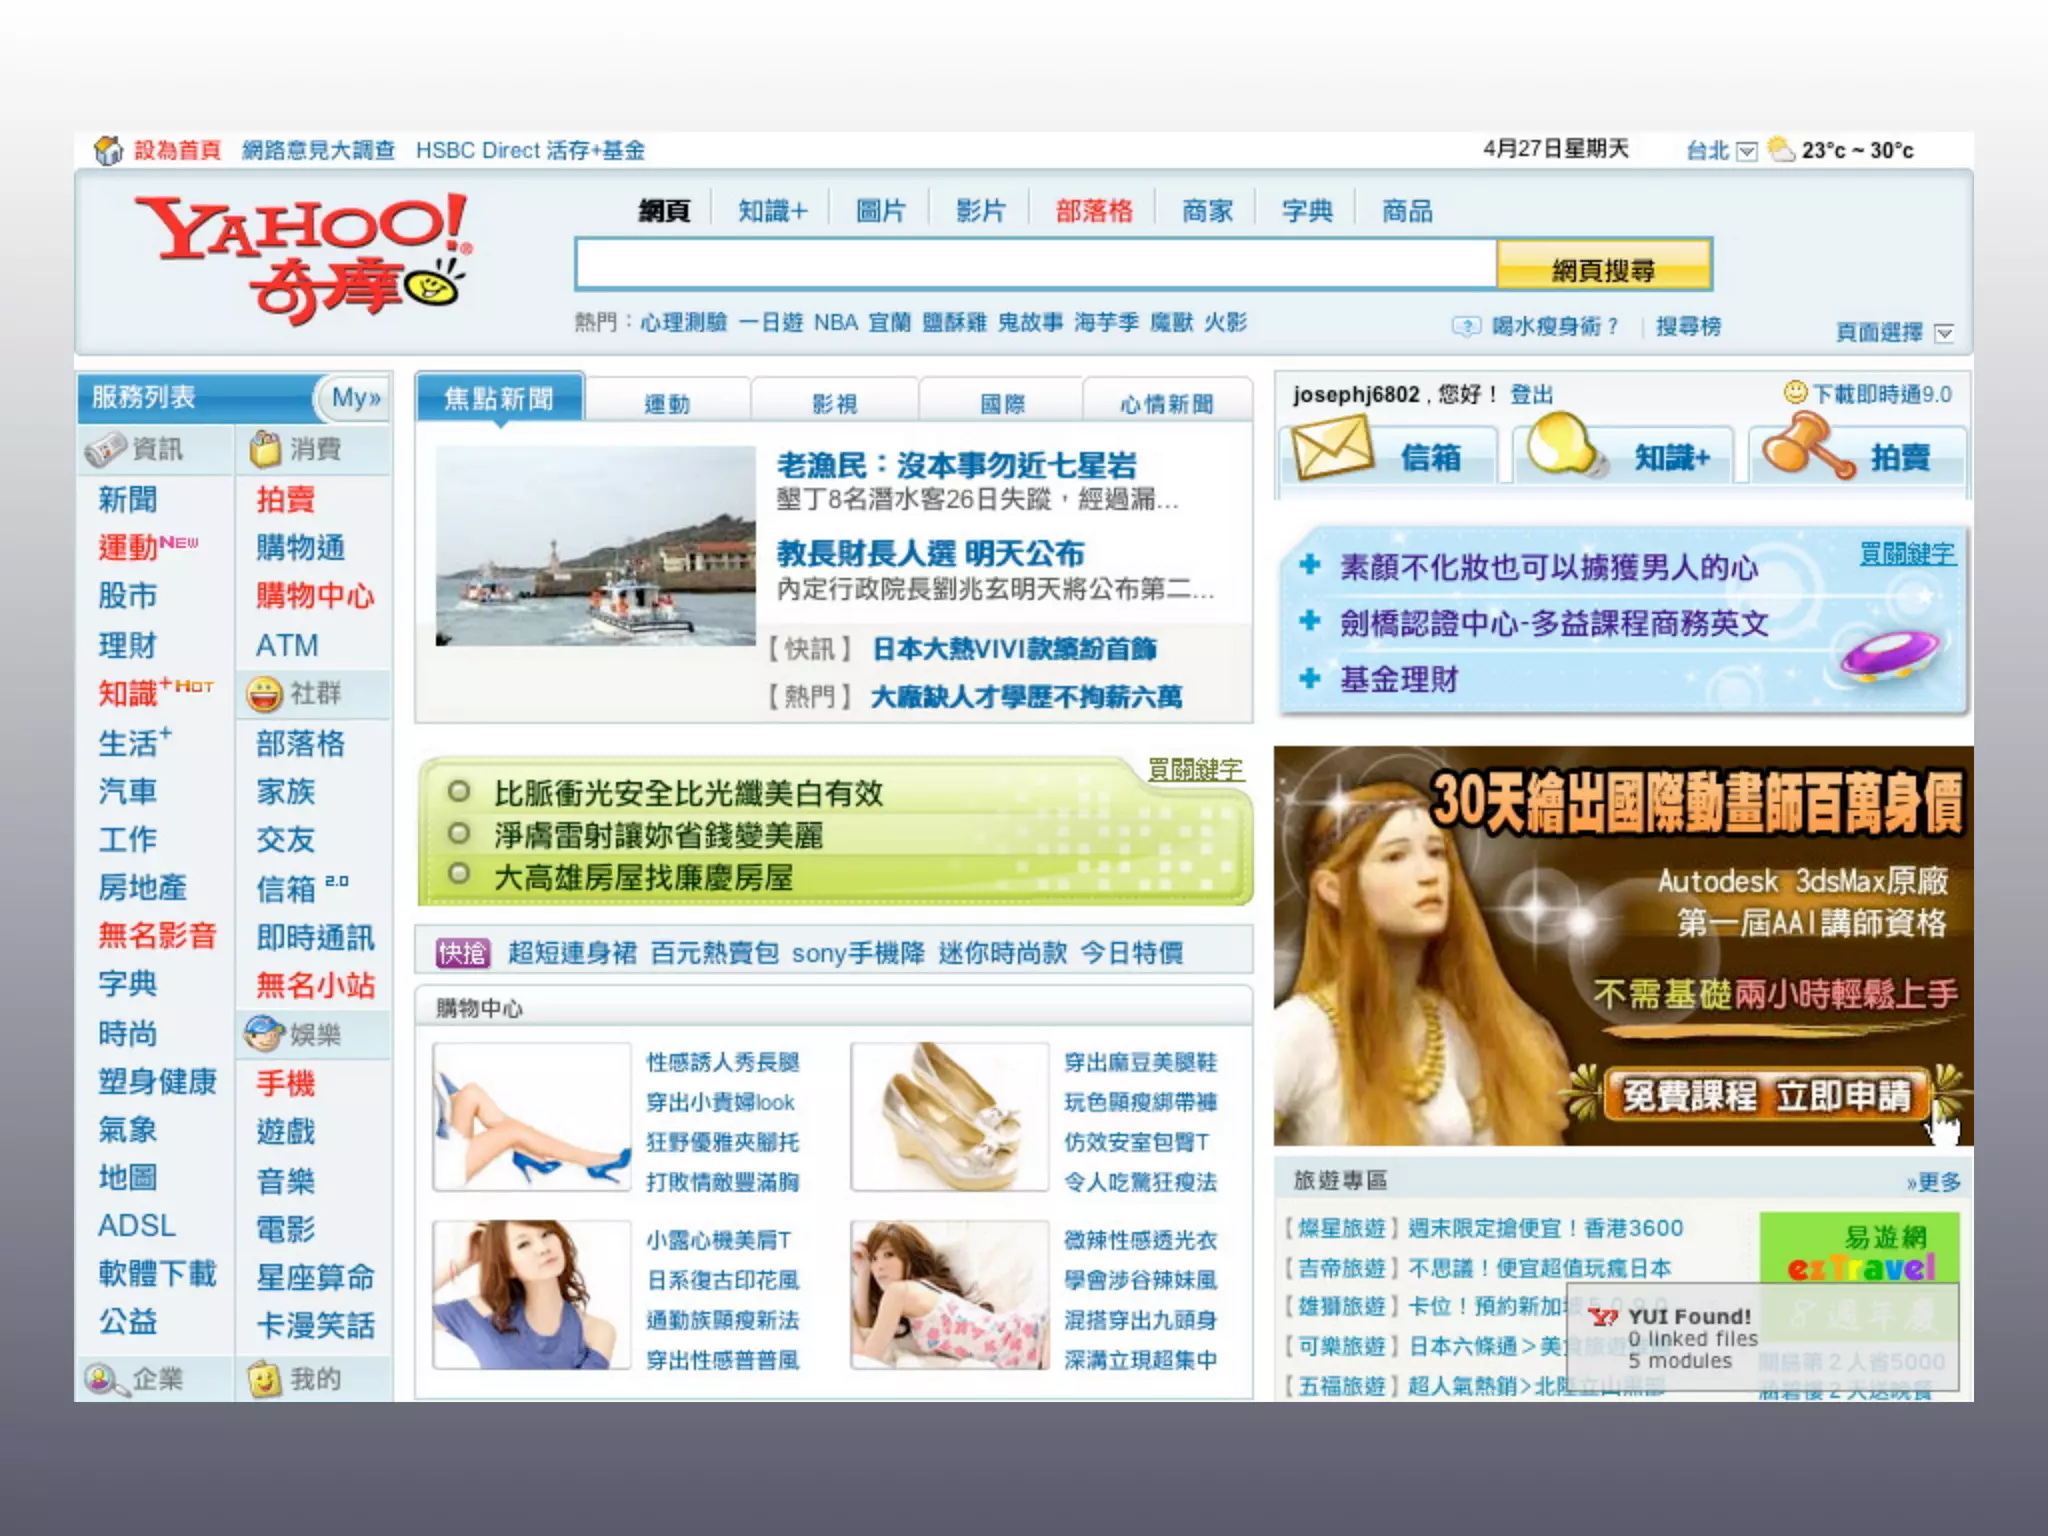
Task: Open the 股市 service link
Action: click(127, 596)
